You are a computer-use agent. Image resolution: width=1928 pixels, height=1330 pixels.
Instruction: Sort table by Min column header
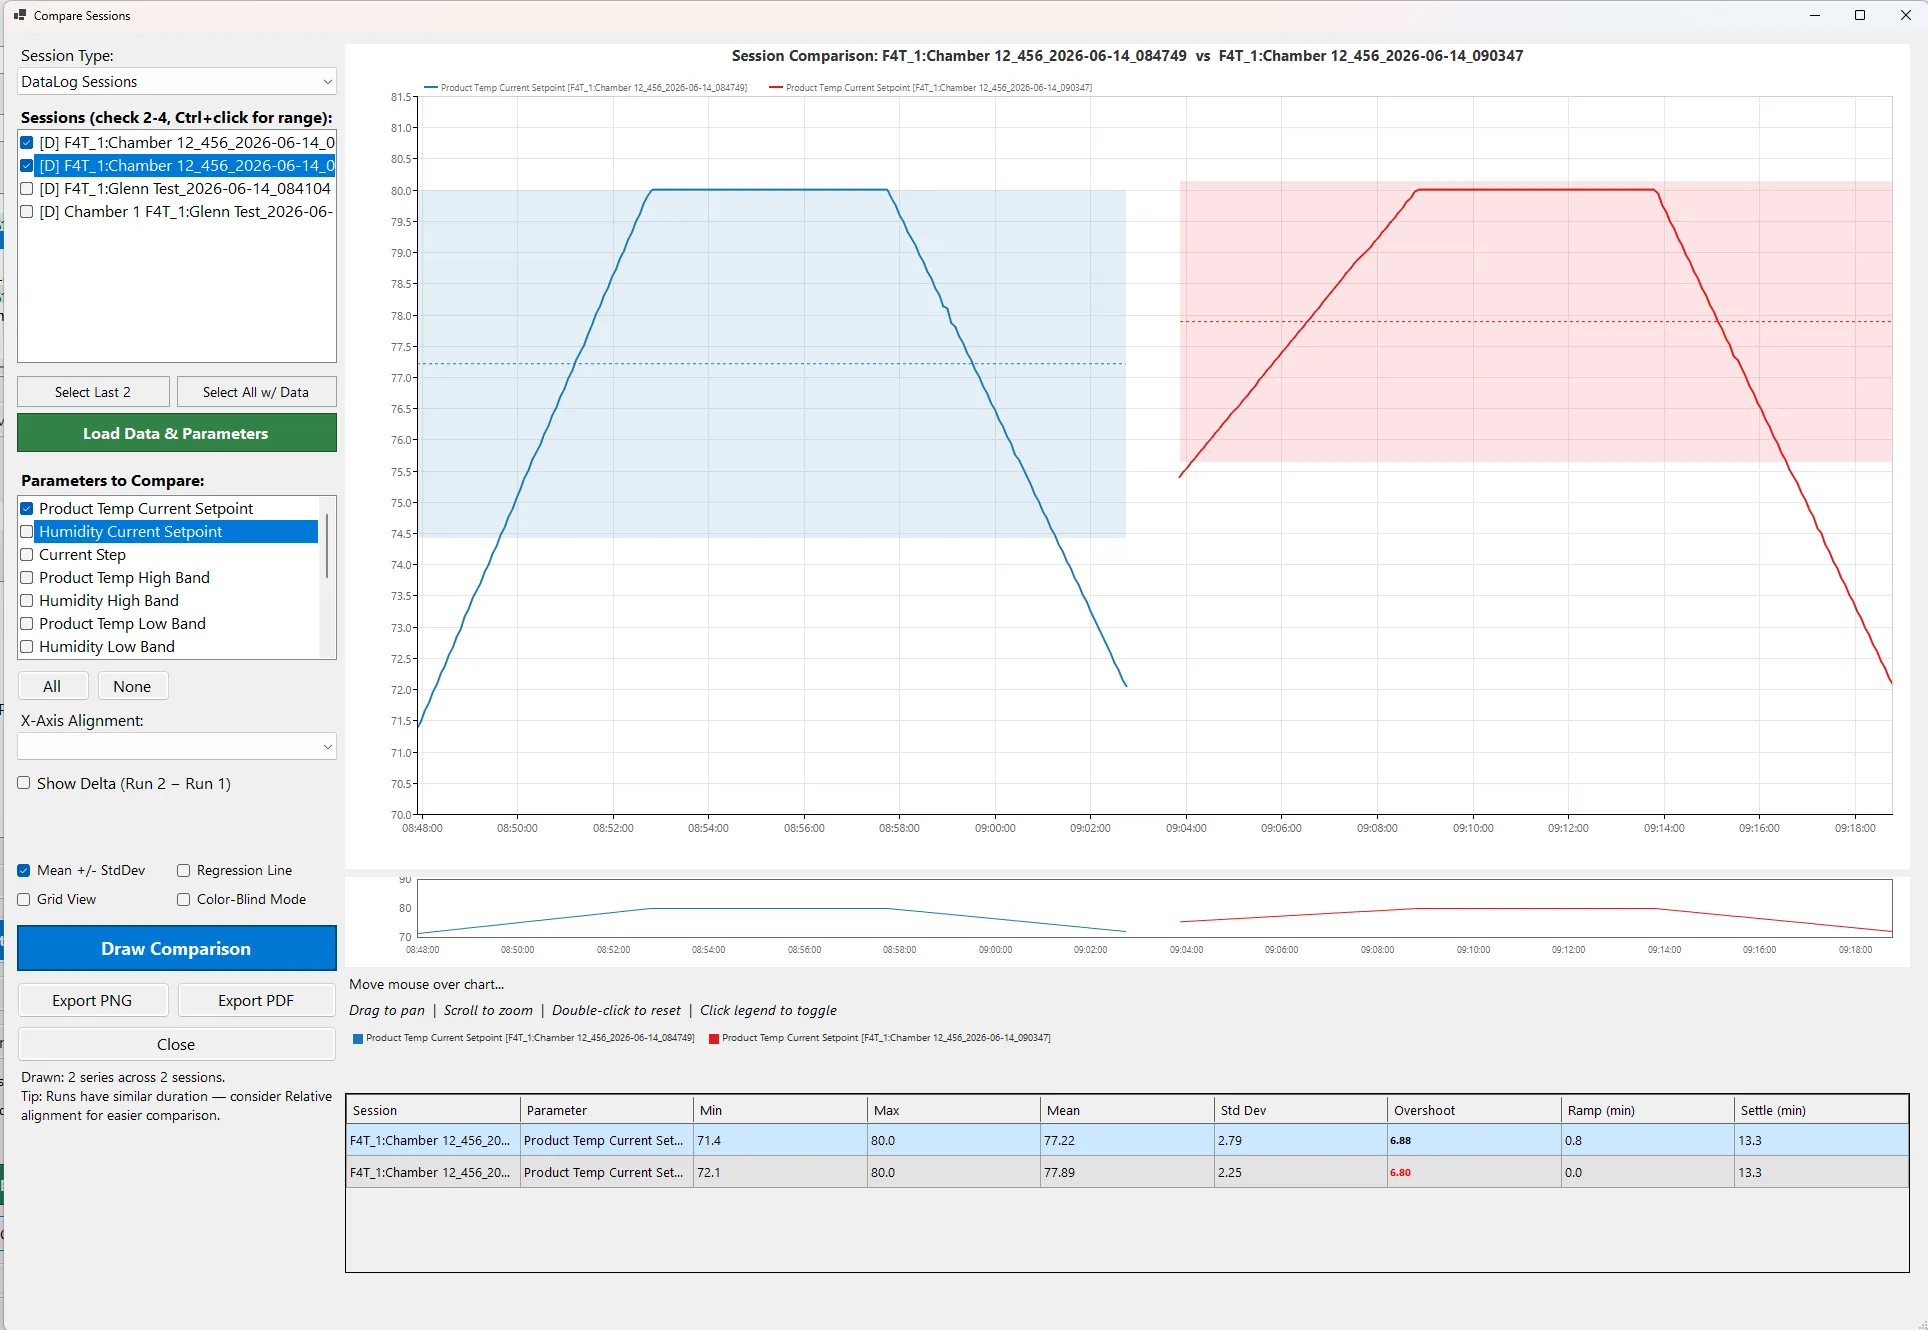click(x=780, y=1110)
